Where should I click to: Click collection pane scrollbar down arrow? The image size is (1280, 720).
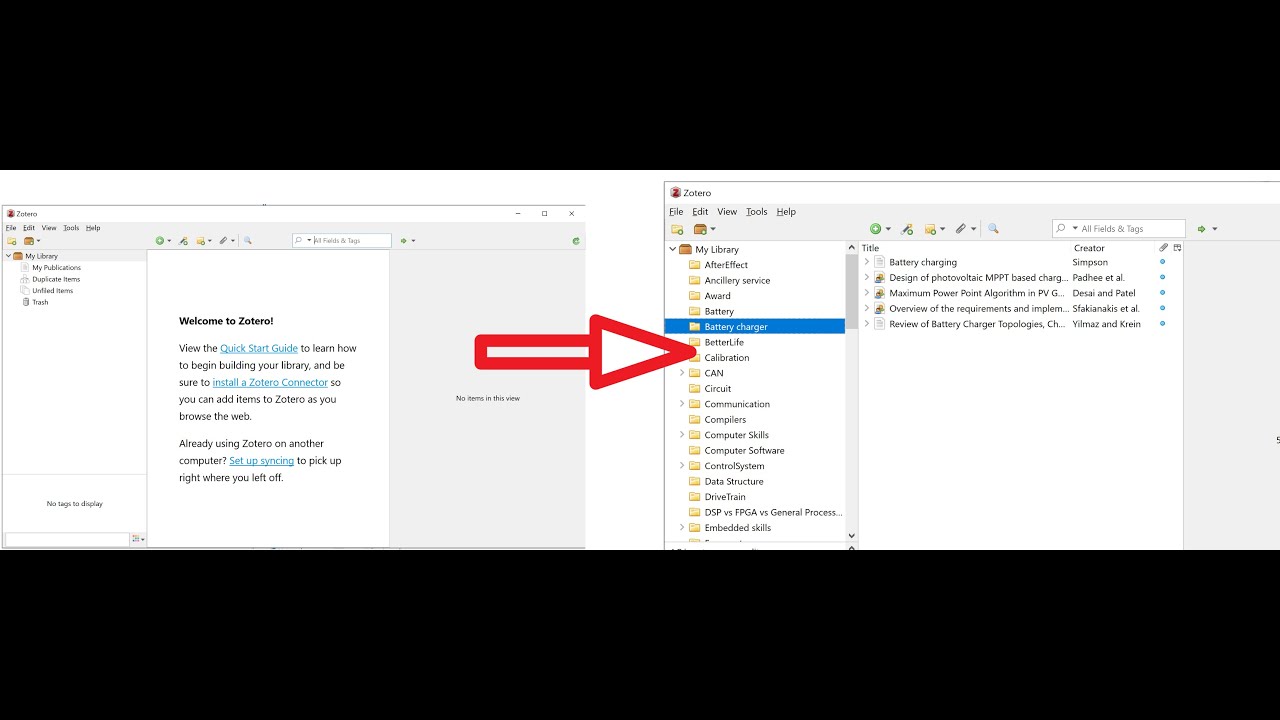pyautogui.click(x=851, y=536)
